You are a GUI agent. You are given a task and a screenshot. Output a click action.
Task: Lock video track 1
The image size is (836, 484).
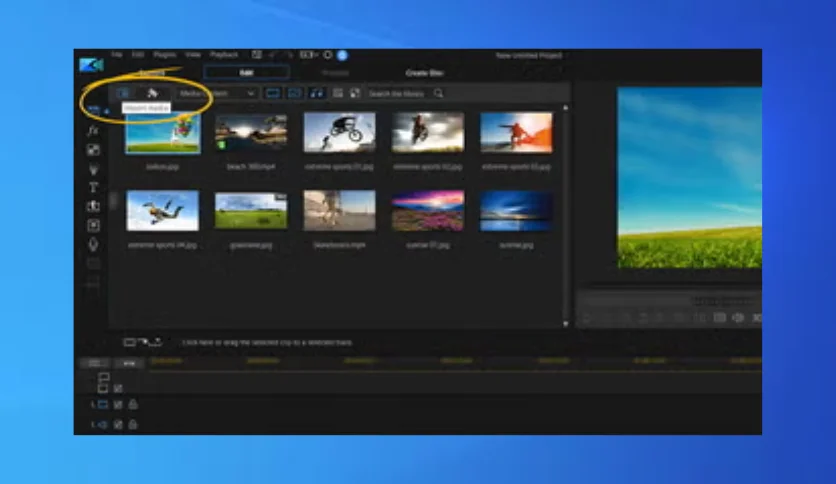(x=133, y=405)
